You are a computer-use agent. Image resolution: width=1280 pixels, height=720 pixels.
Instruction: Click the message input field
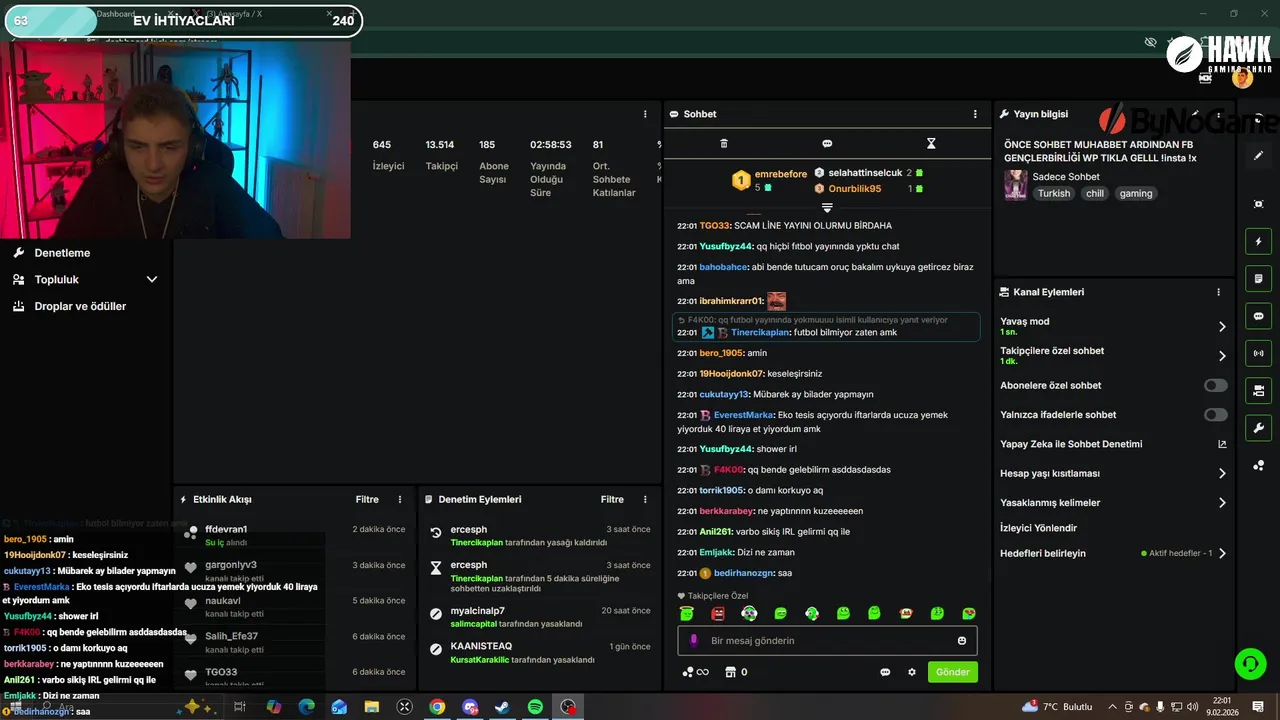pos(827,641)
